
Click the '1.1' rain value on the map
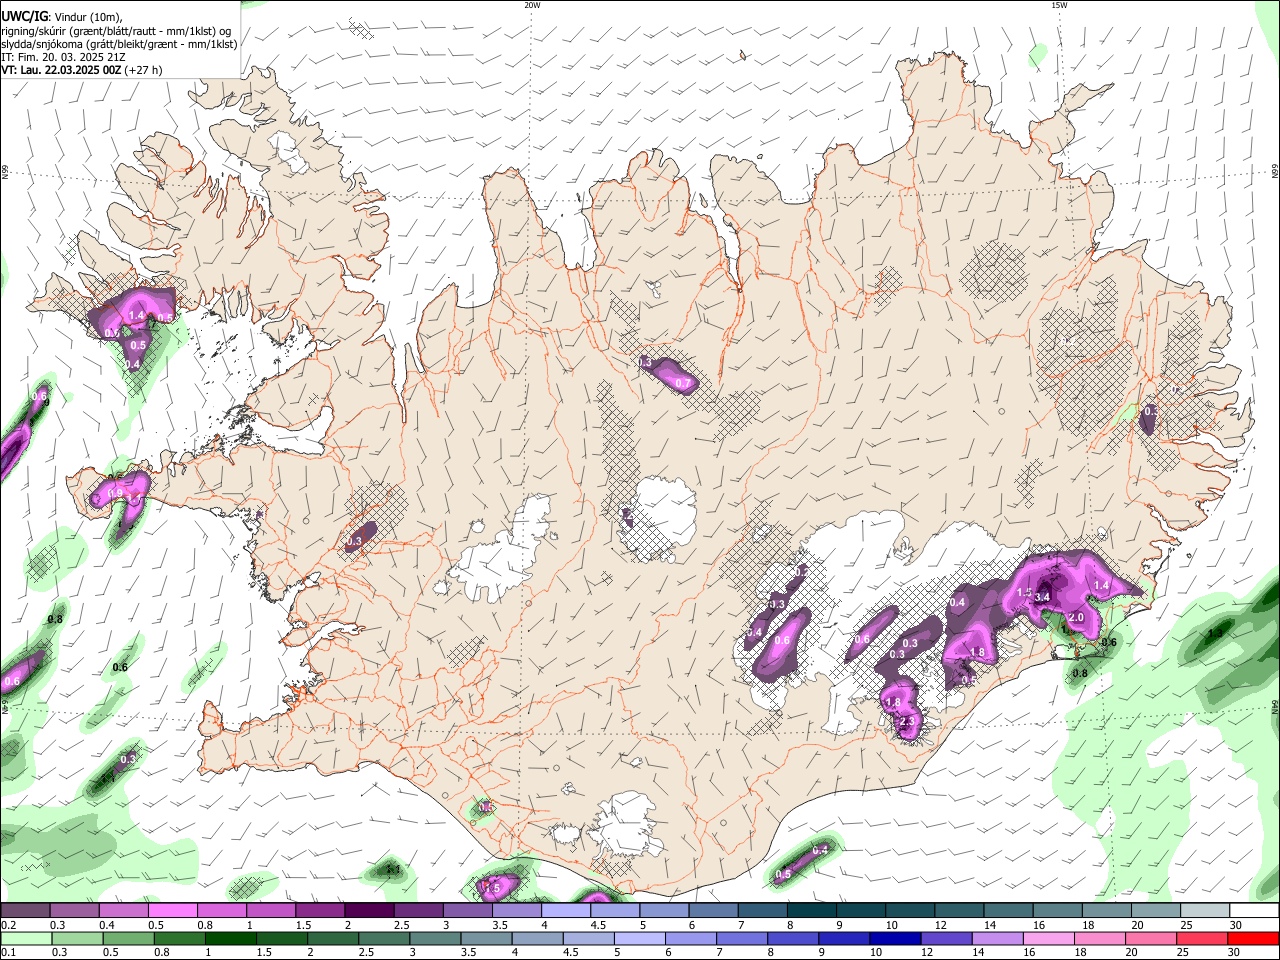(393, 870)
